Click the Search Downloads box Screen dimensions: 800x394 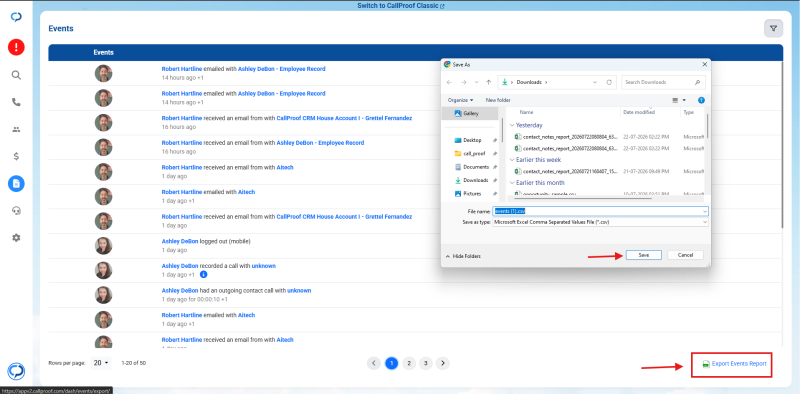pyautogui.click(x=663, y=82)
